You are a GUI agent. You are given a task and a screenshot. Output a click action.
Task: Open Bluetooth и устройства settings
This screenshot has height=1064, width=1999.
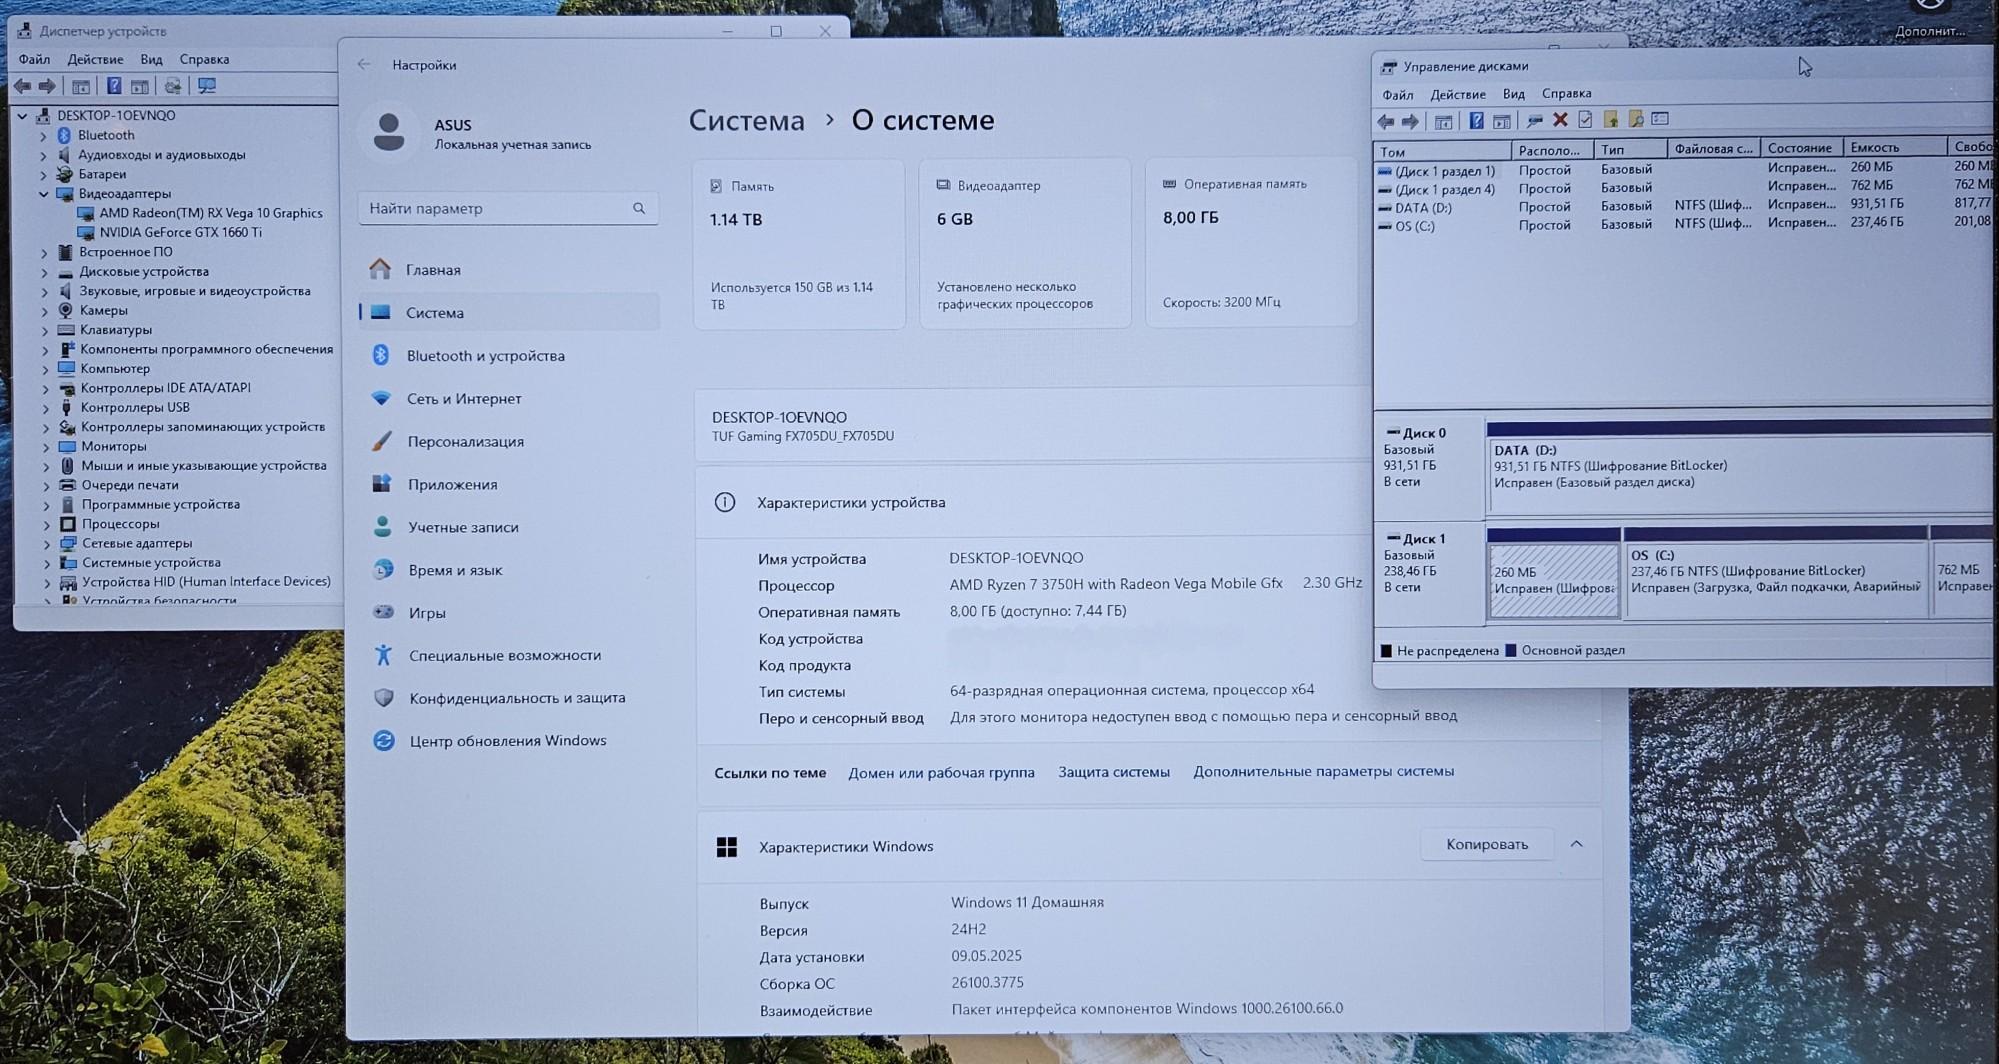click(509, 355)
